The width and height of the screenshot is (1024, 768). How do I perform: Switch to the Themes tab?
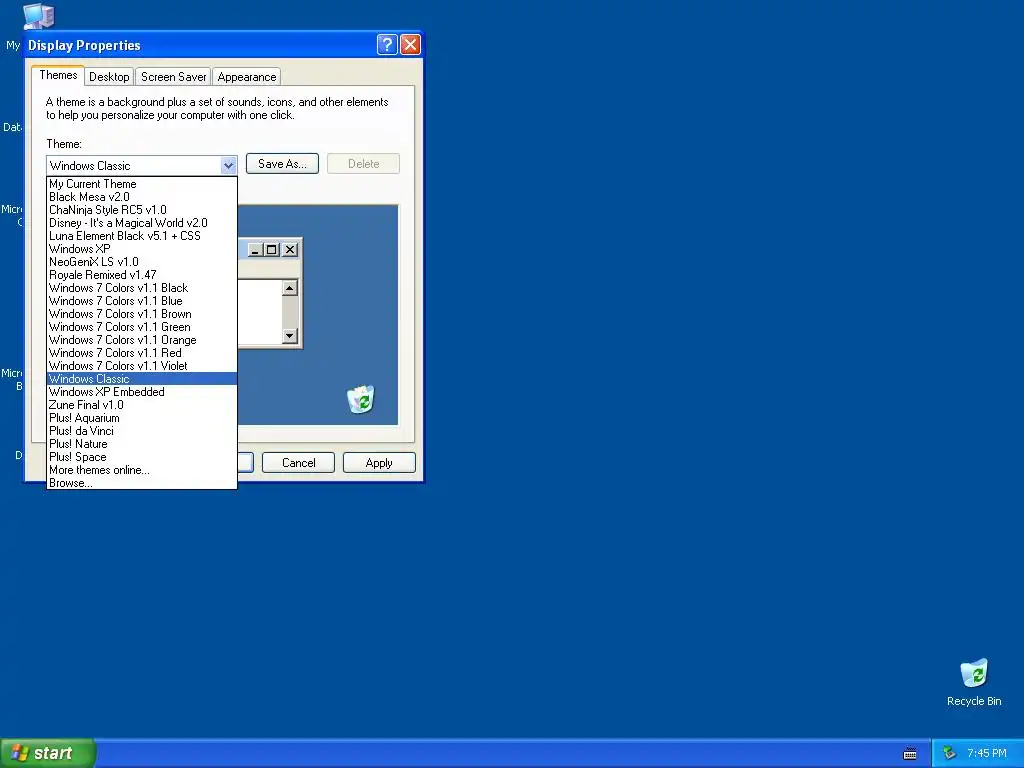(58, 75)
